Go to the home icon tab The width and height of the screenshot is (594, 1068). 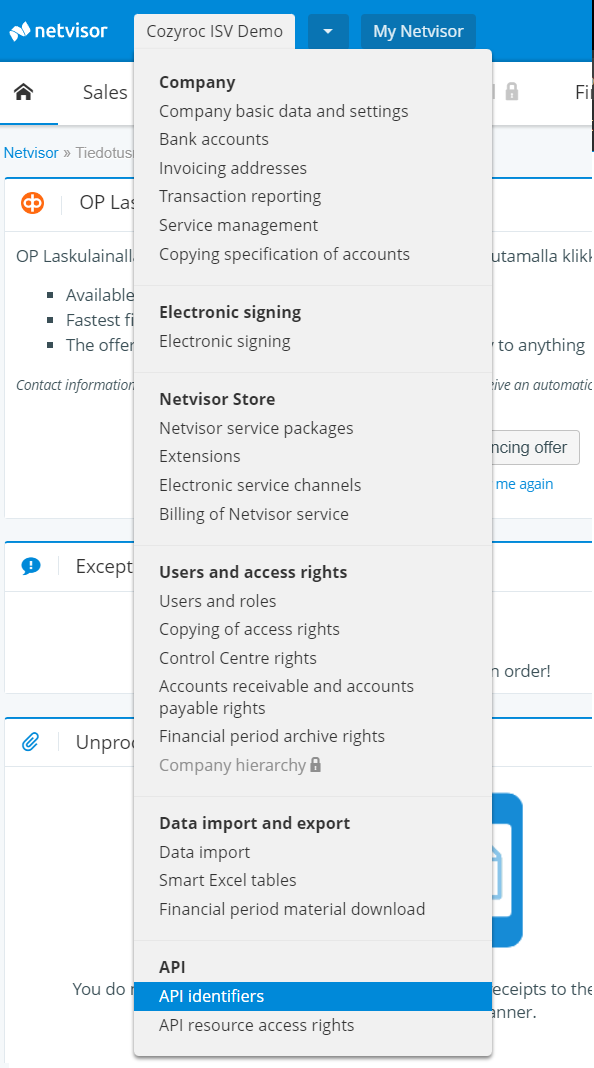(x=24, y=92)
